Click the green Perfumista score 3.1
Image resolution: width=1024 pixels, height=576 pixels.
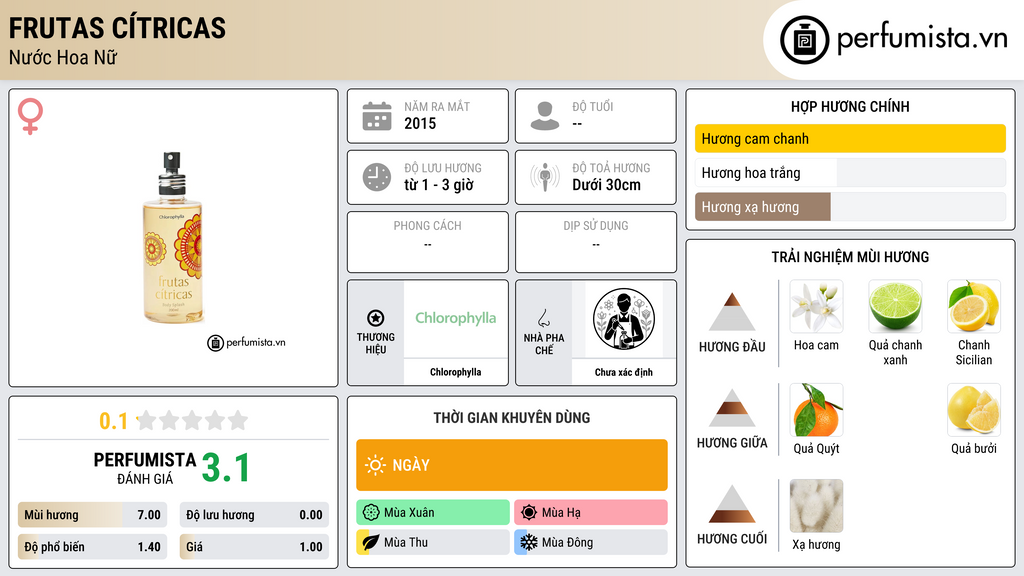[226, 468]
